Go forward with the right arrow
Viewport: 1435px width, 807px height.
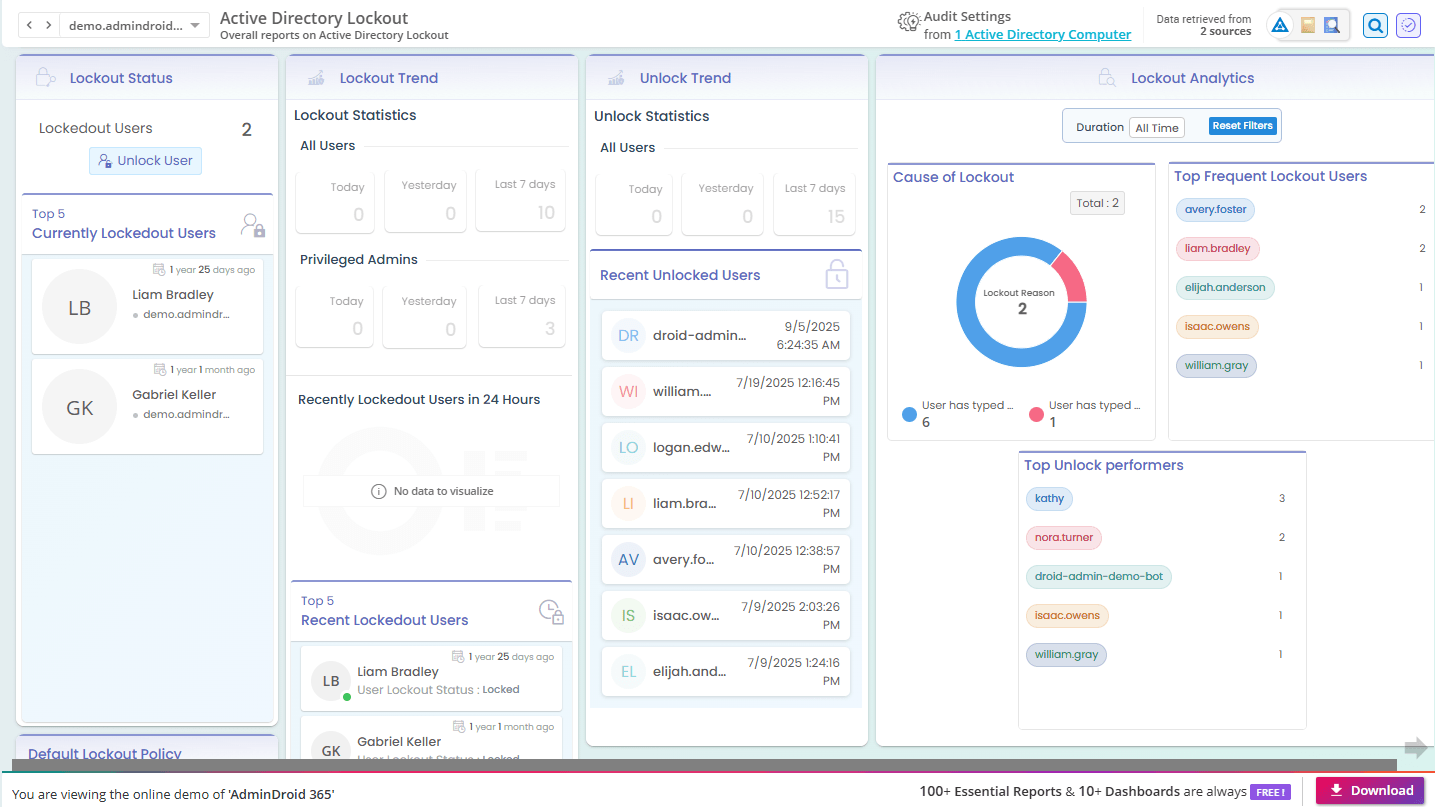point(48,25)
